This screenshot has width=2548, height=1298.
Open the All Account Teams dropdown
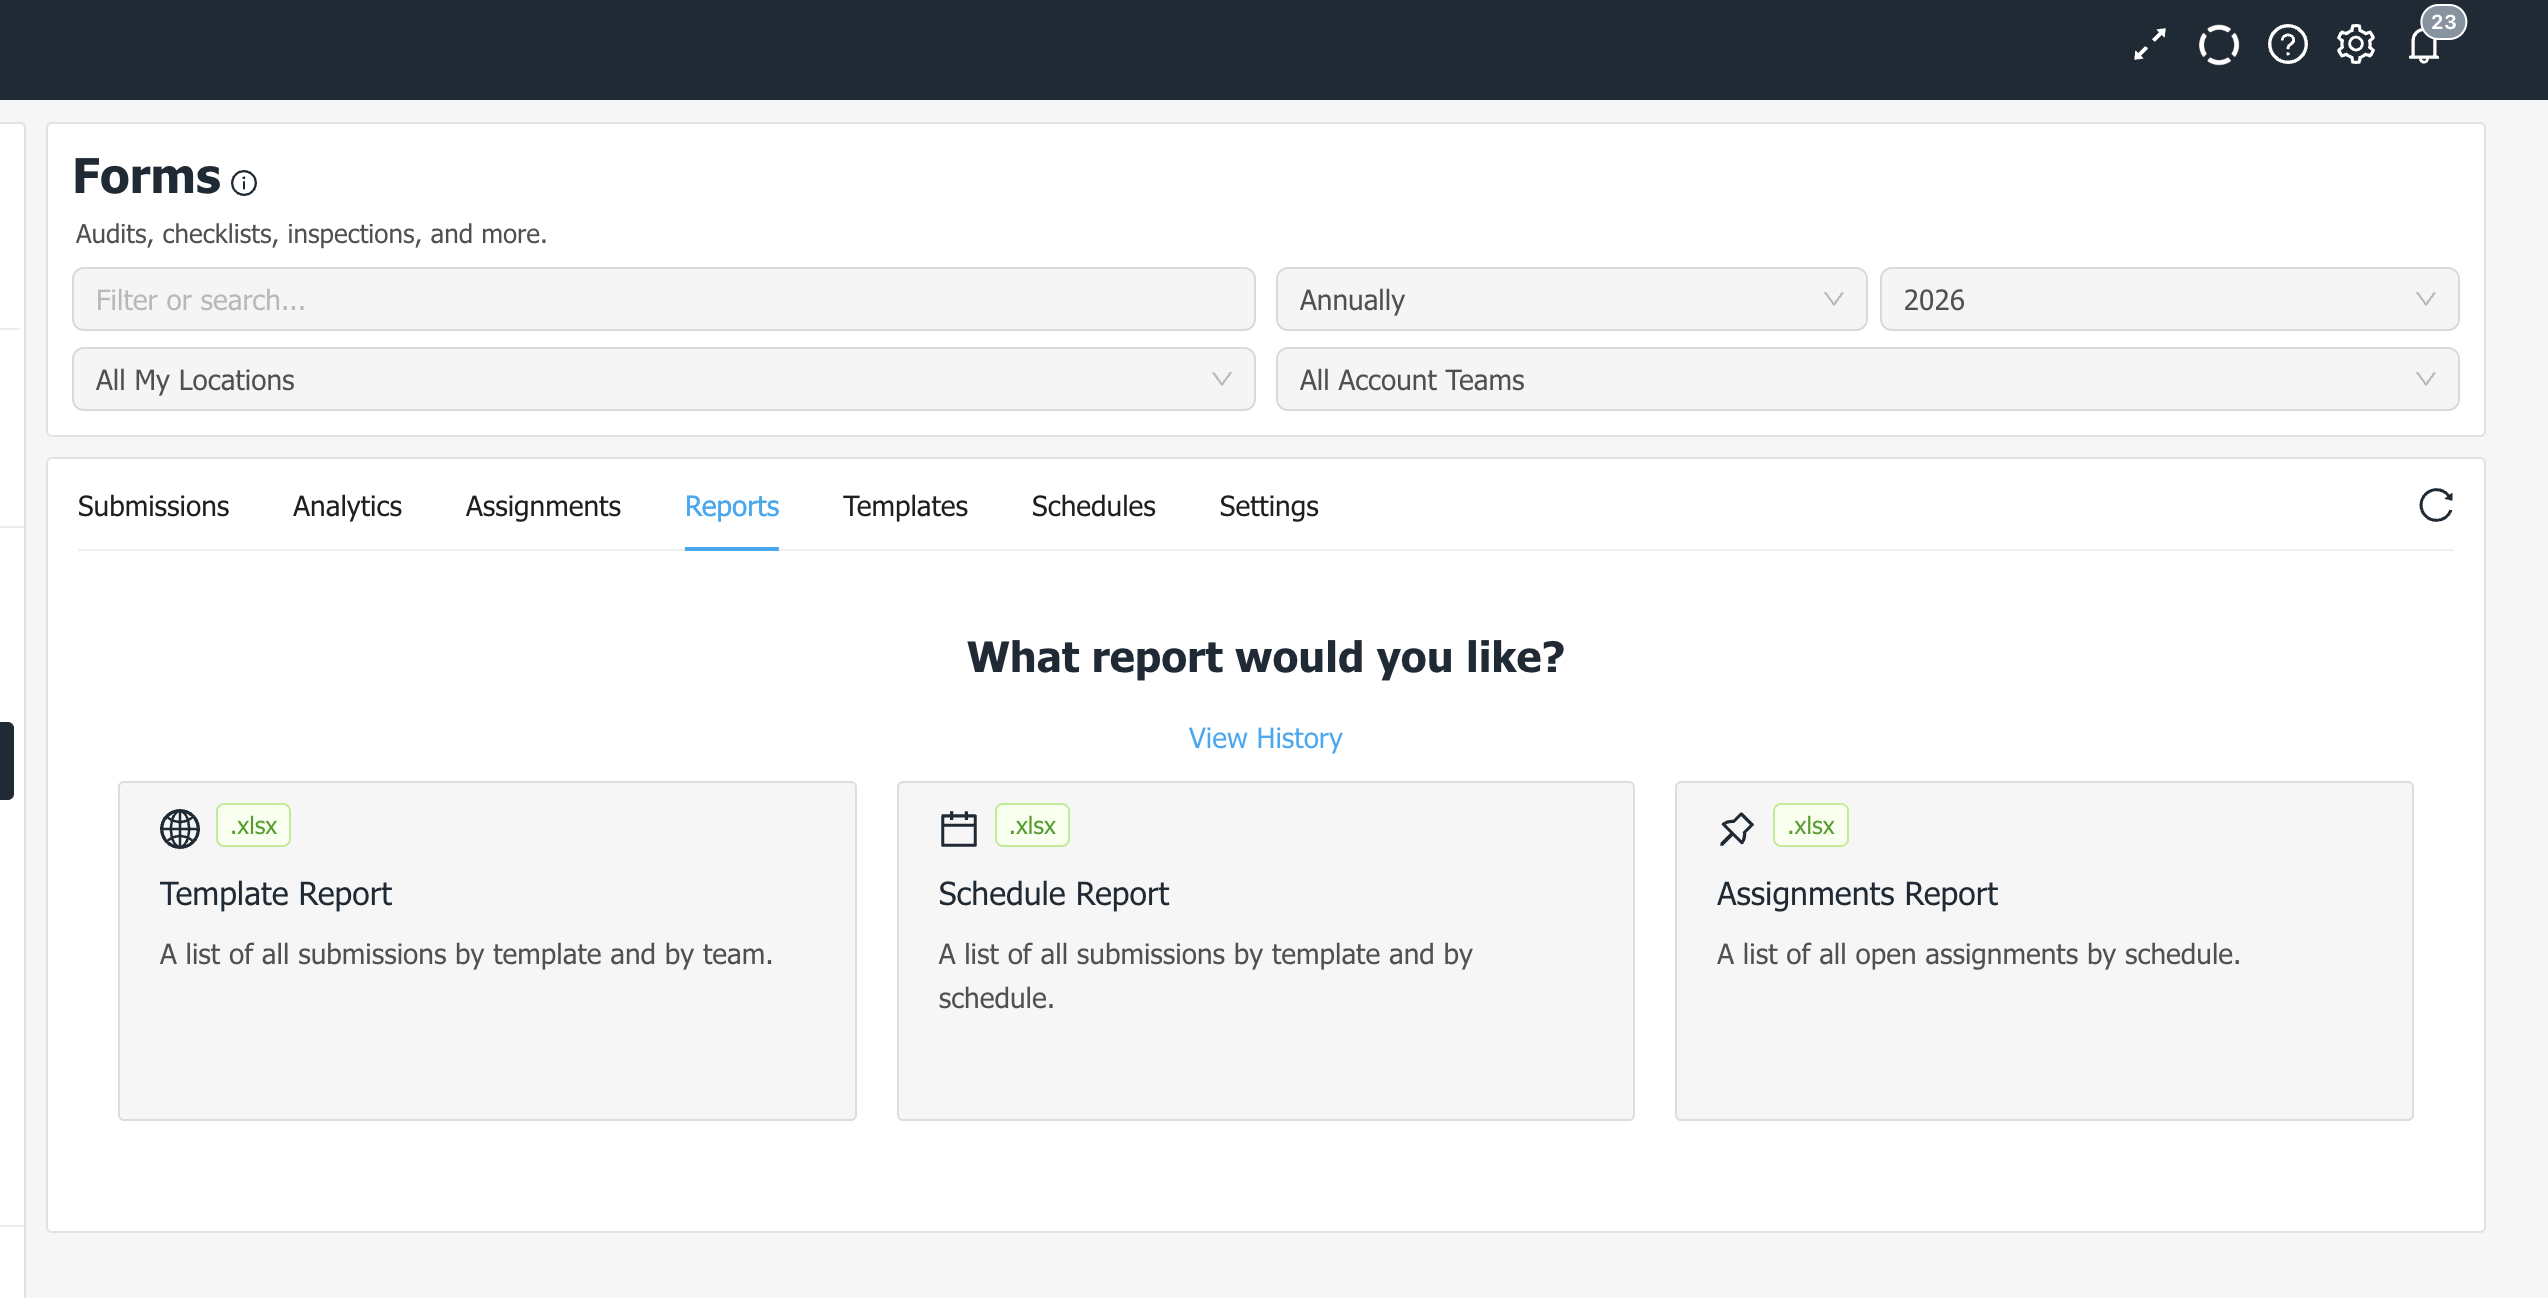(x=1866, y=379)
